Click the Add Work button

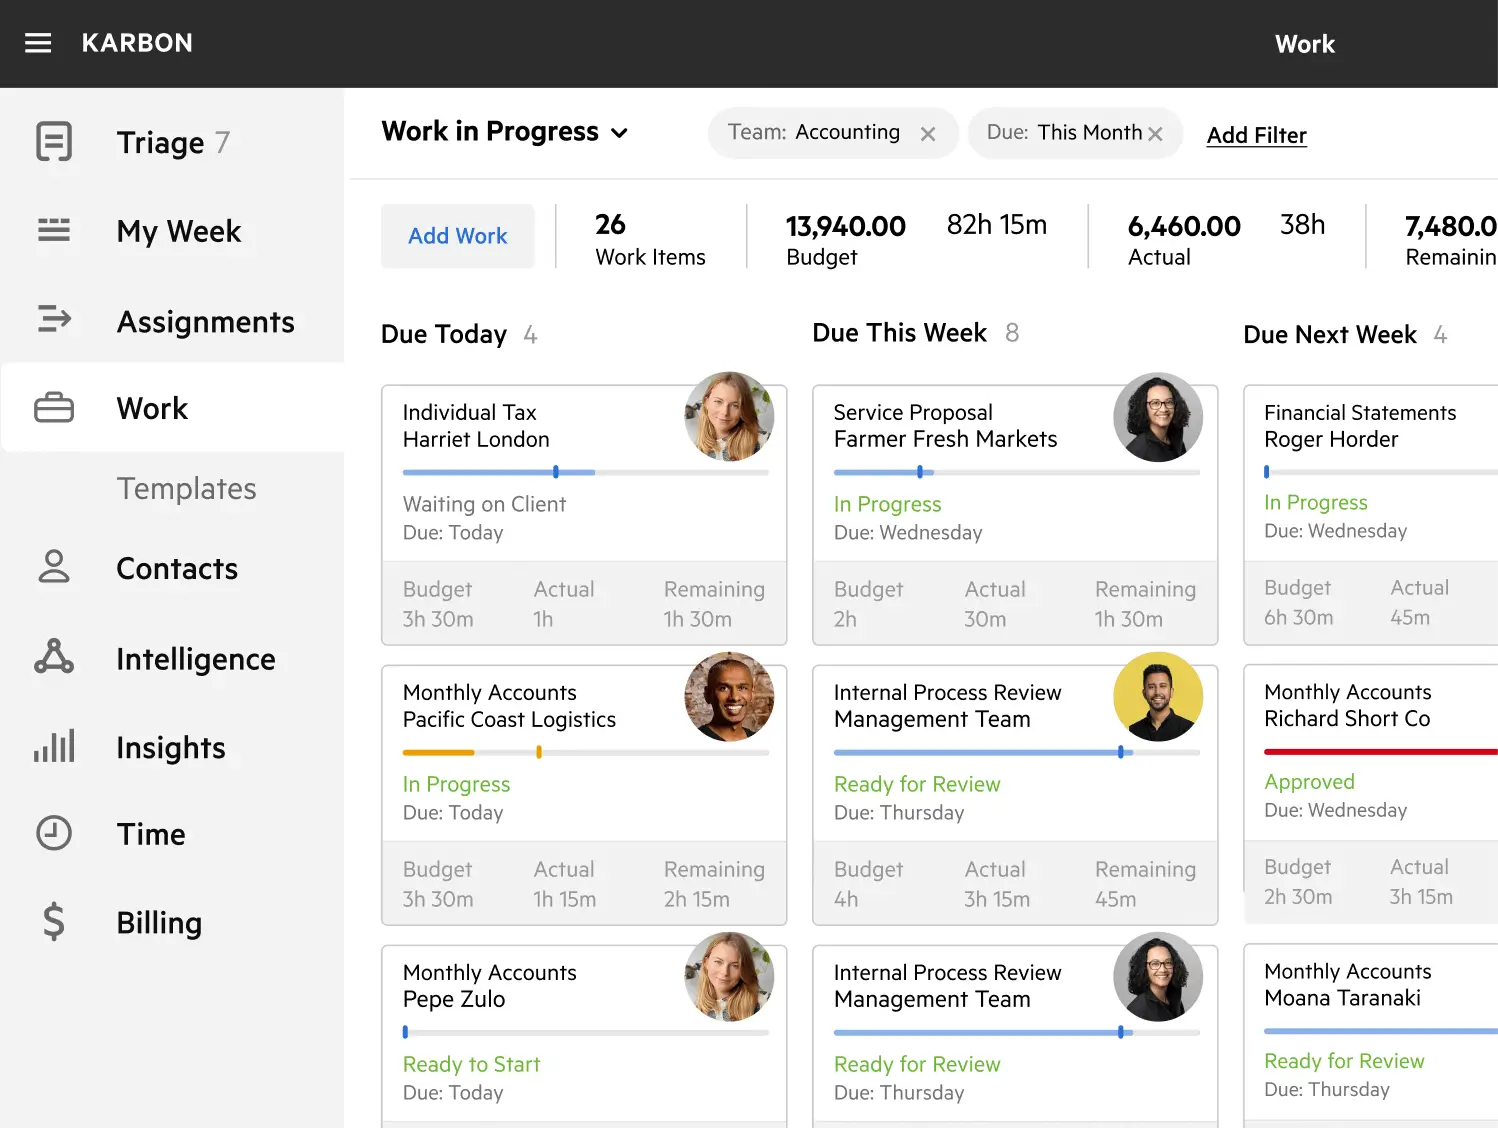pyautogui.click(x=458, y=236)
